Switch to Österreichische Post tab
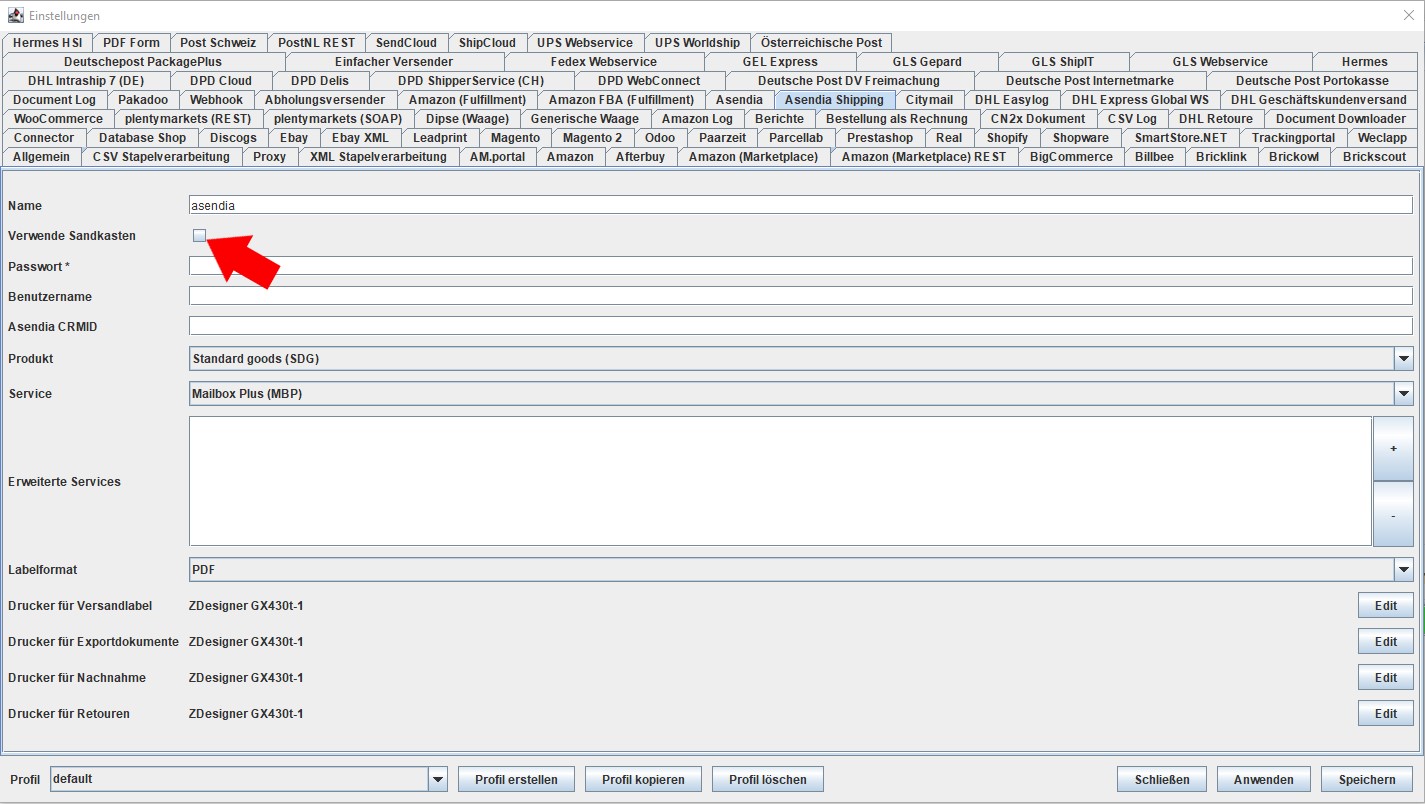This screenshot has height=804, width=1425. pyautogui.click(x=821, y=43)
